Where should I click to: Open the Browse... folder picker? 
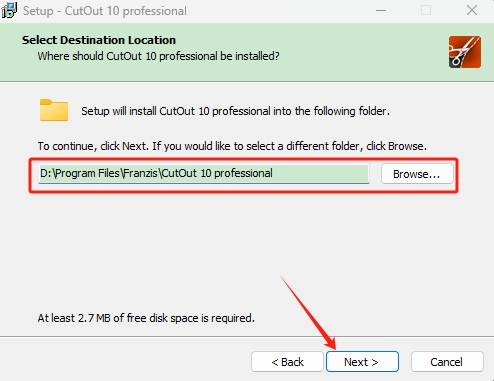coord(417,174)
